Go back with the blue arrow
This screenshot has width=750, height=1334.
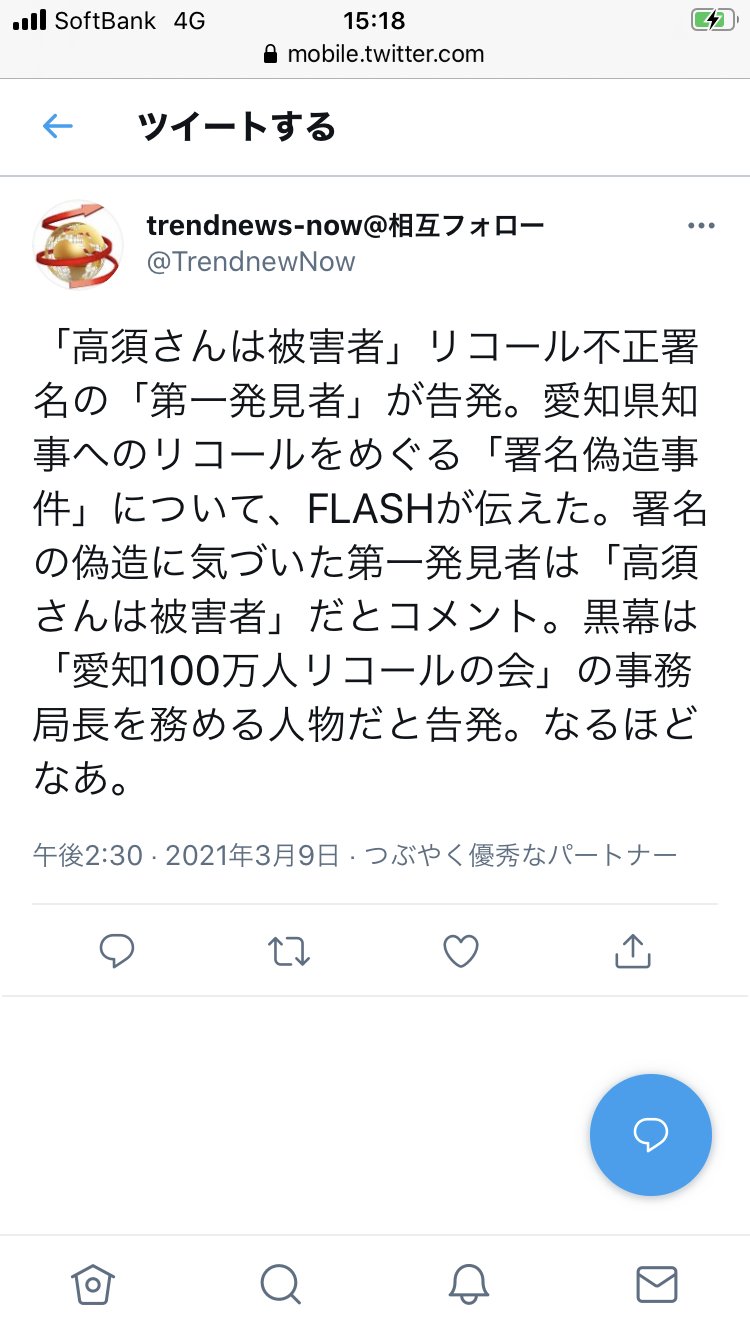coord(58,127)
